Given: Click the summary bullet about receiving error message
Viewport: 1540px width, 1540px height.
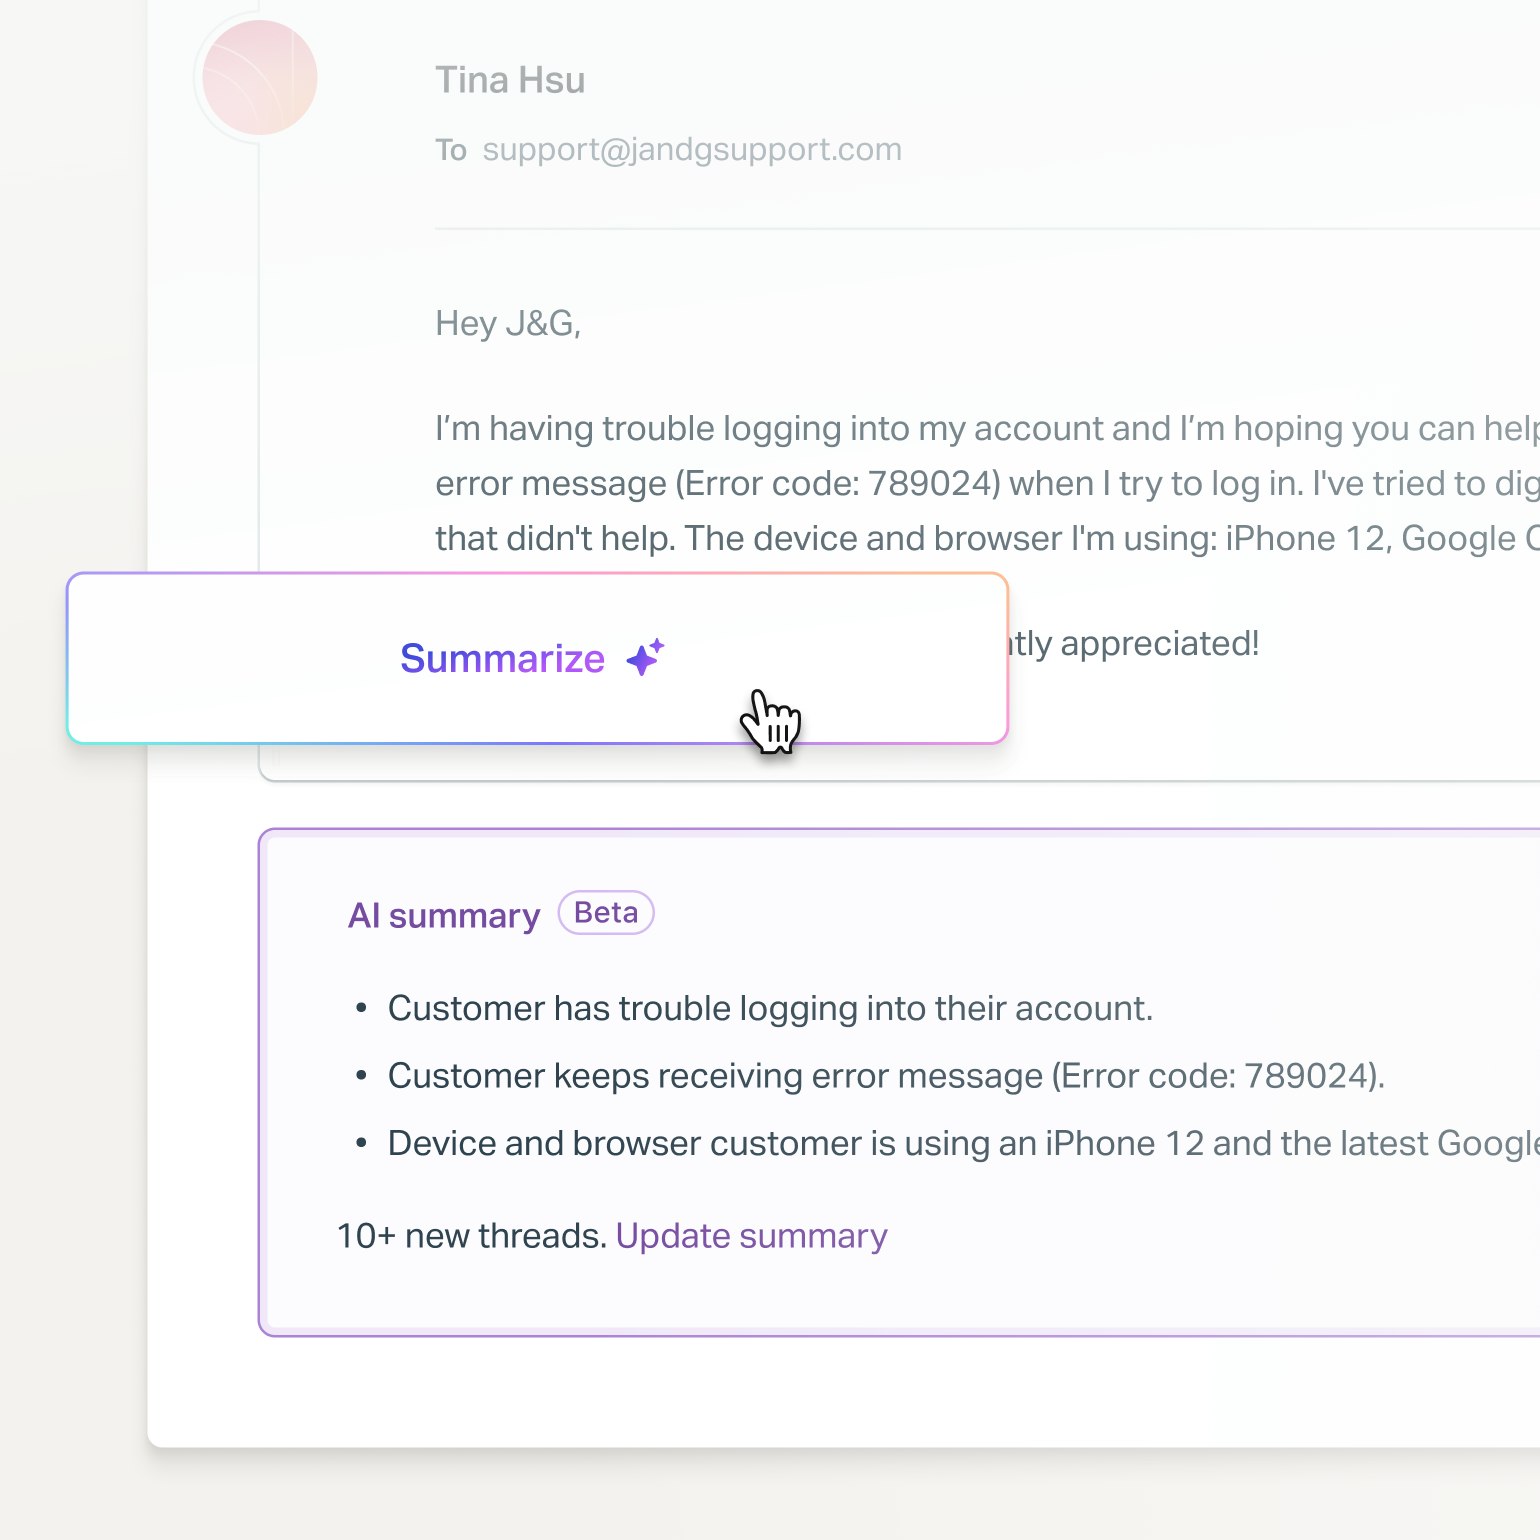Looking at the screenshot, I should [x=886, y=1076].
